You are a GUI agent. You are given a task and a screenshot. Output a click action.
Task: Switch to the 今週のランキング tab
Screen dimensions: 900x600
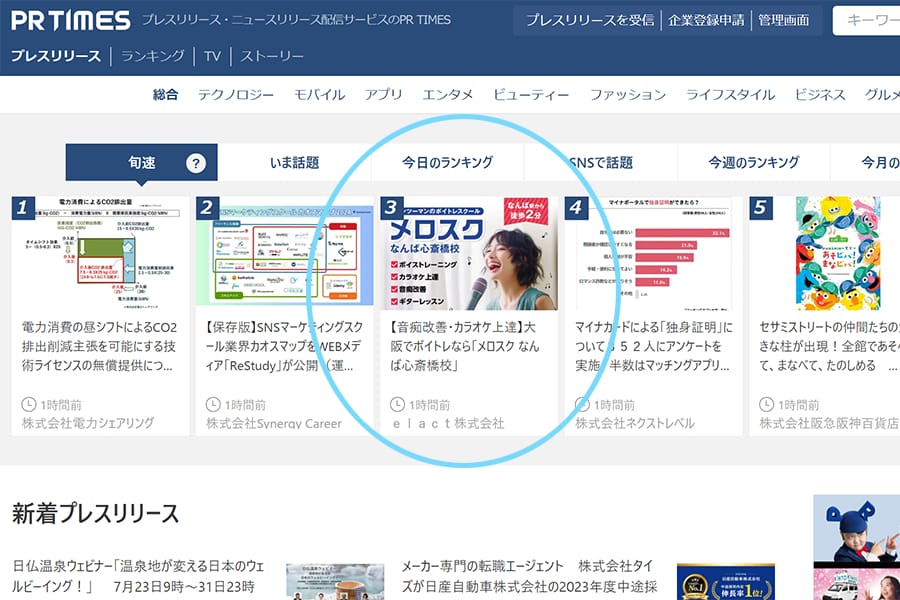coord(754,162)
